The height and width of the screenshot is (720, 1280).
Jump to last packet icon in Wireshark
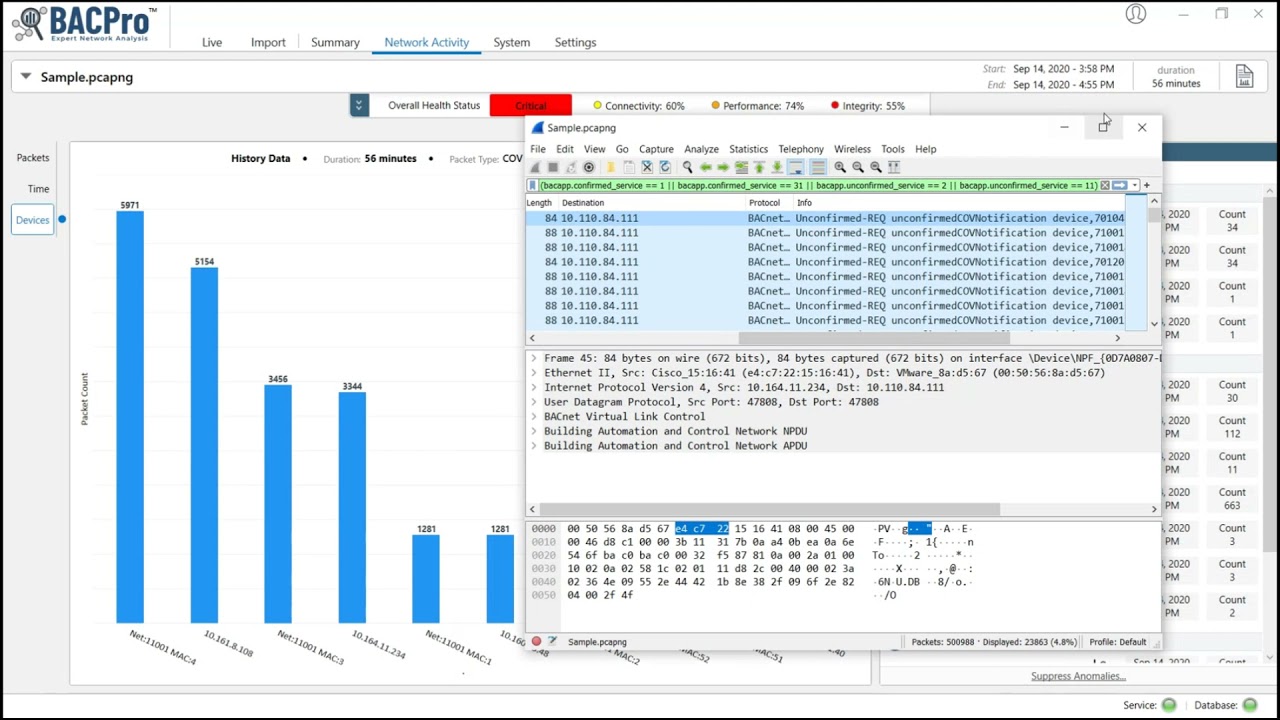coord(777,167)
